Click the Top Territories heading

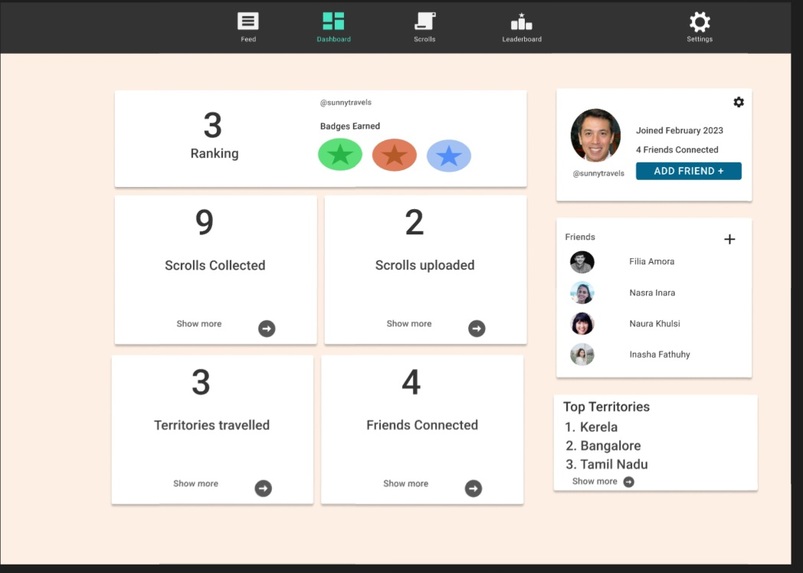coord(606,407)
